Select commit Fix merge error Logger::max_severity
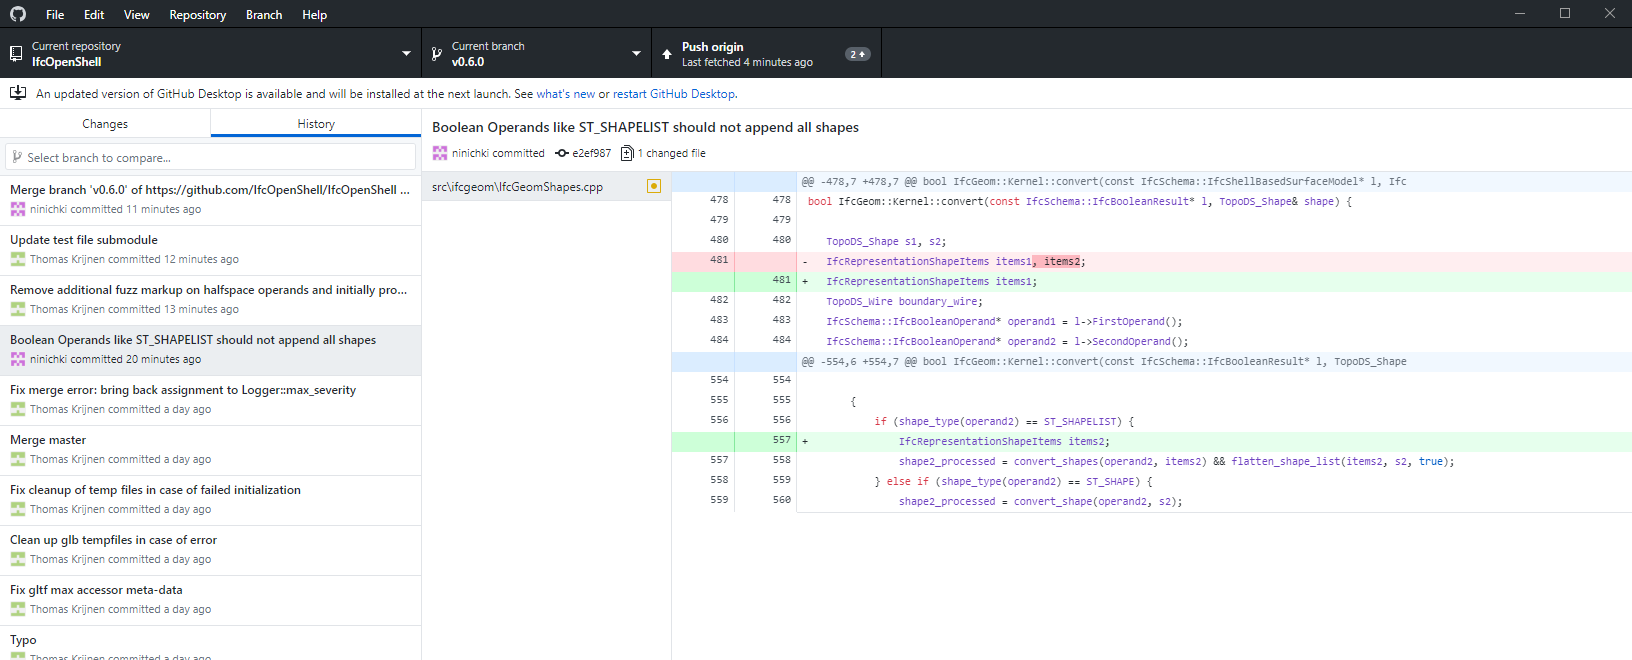This screenshot has width=1632, height=660. pyautogui.click(x=210, y=400)
